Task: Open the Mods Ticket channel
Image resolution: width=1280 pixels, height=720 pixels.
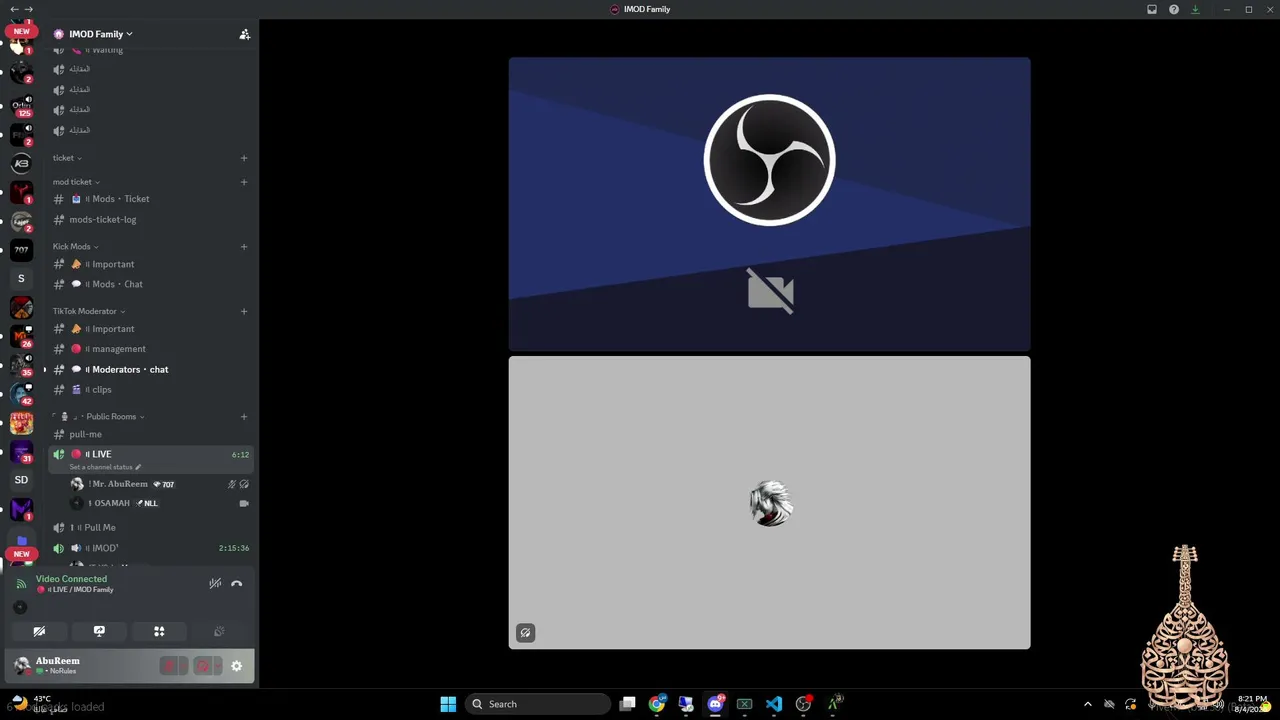Action: pos(151,199)
